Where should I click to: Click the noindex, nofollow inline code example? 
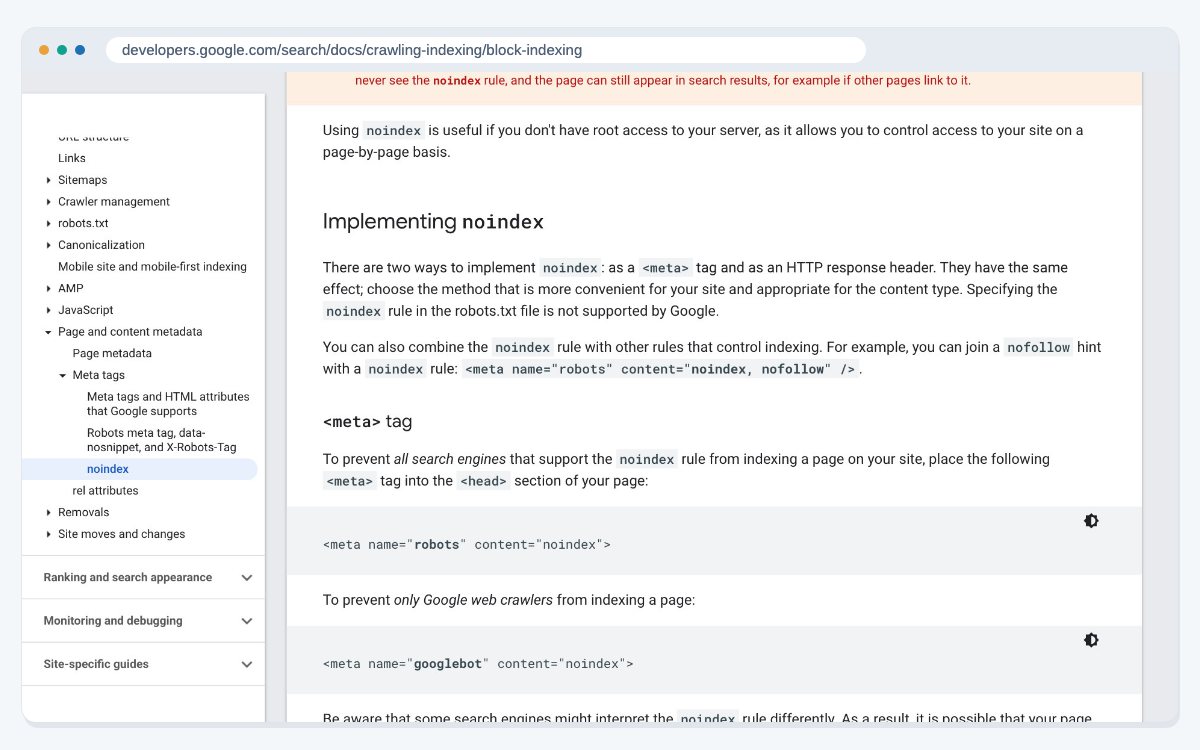660,369
